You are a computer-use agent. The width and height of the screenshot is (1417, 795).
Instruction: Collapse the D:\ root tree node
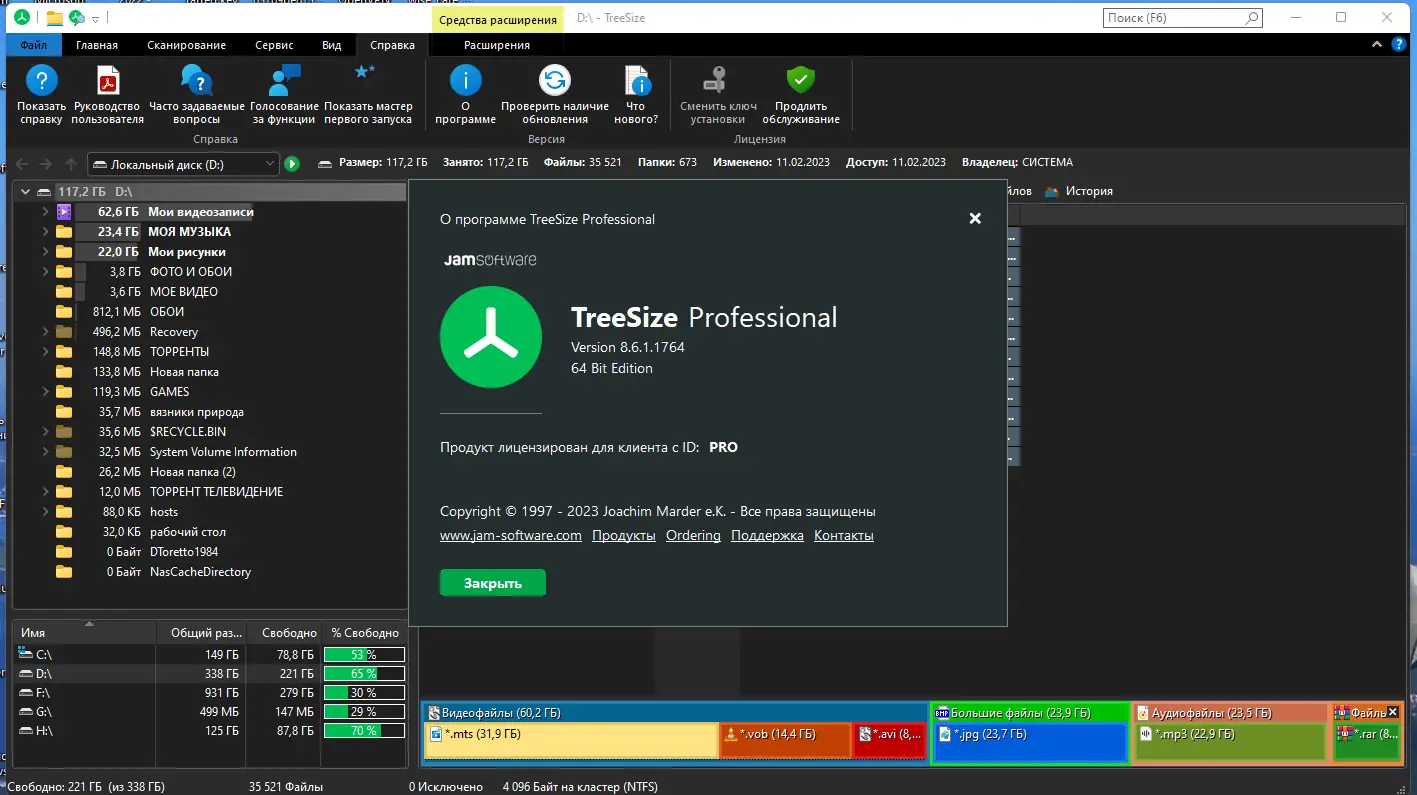24,191
